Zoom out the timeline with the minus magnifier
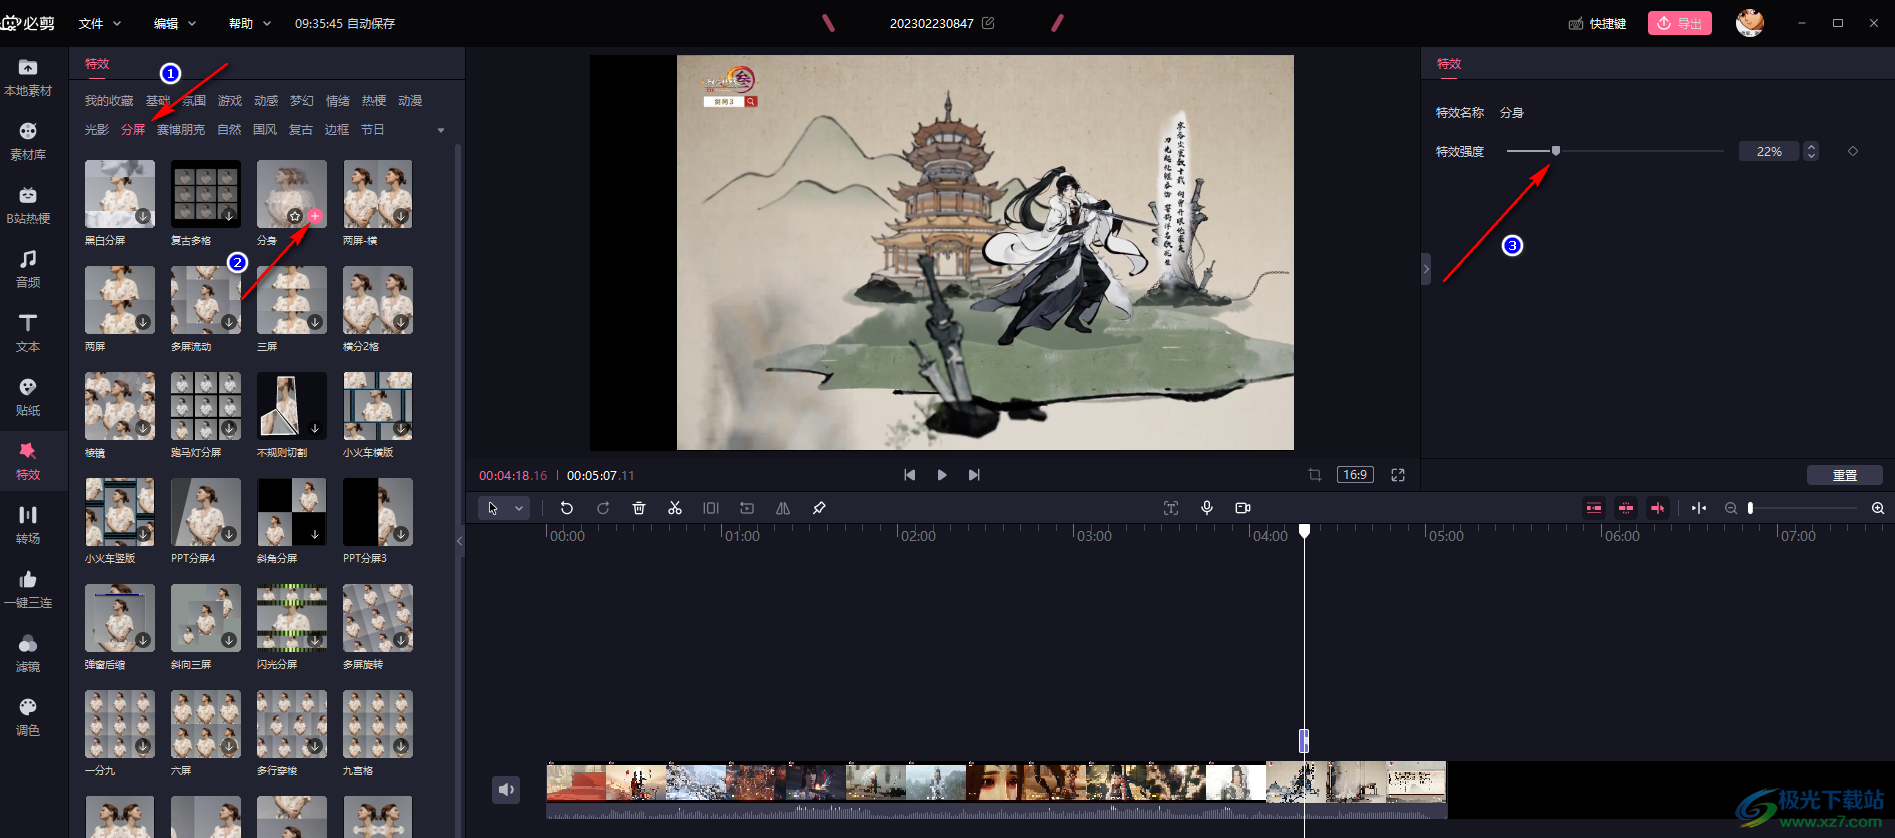Screen dimensions: 1895x838 click(1731, 508)
